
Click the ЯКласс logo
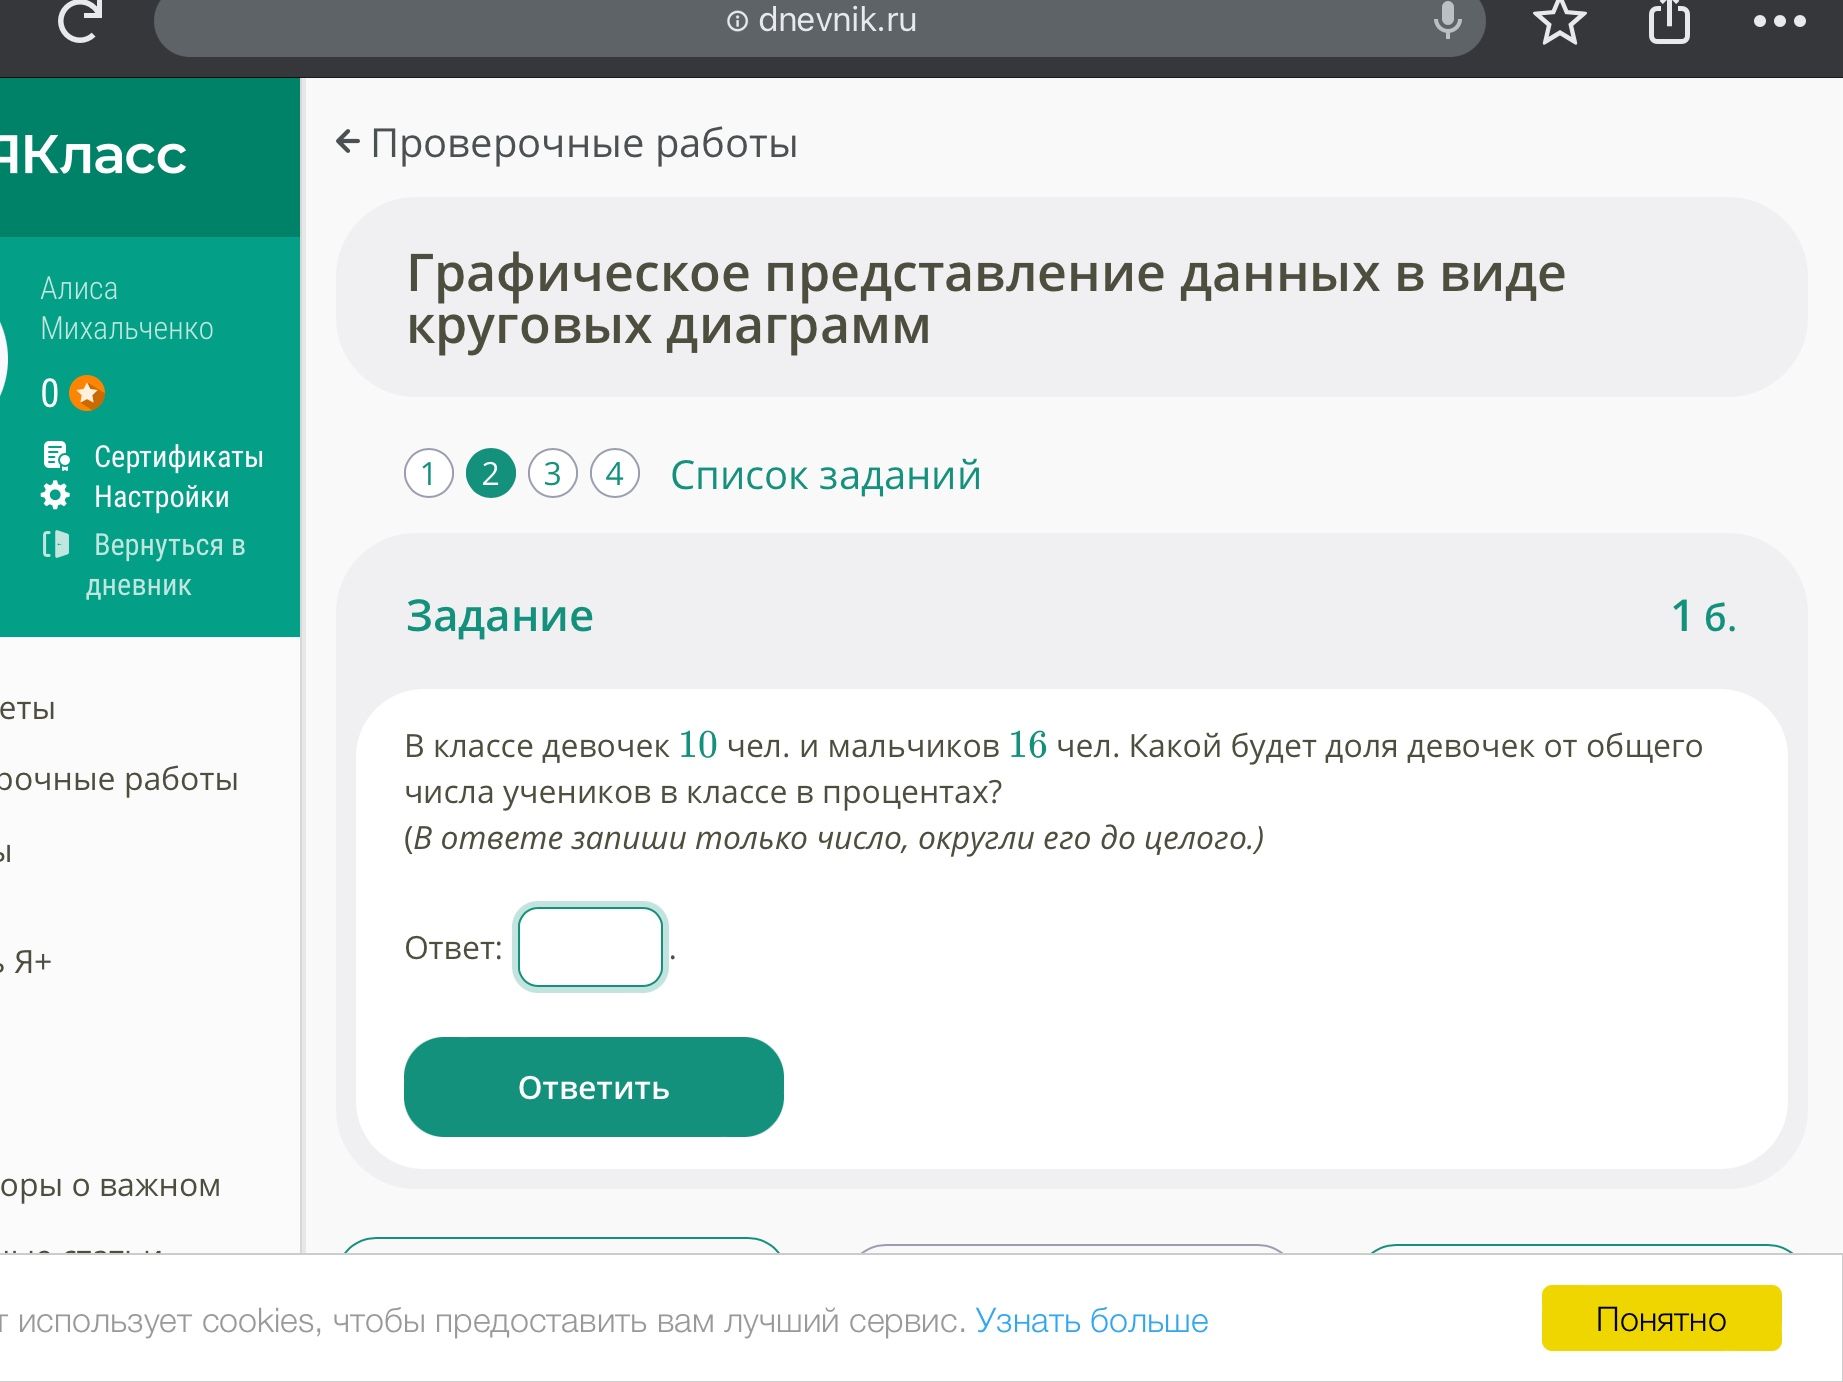(x=93, y=155)
